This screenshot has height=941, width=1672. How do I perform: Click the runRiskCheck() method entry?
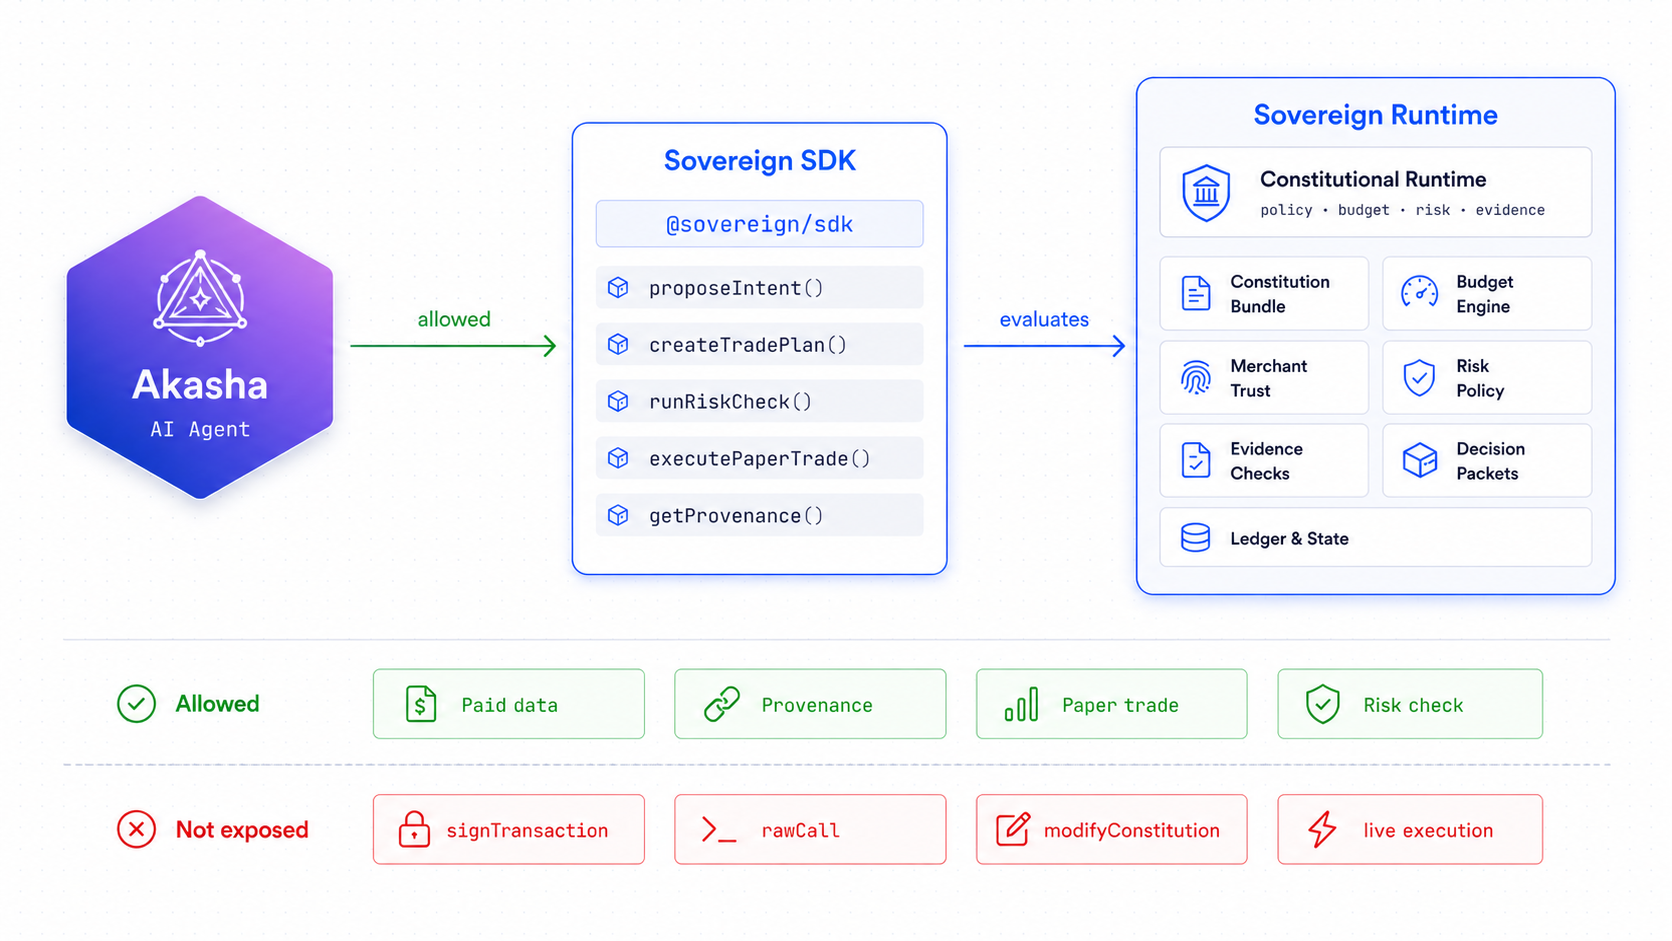(x=759, y=401)
